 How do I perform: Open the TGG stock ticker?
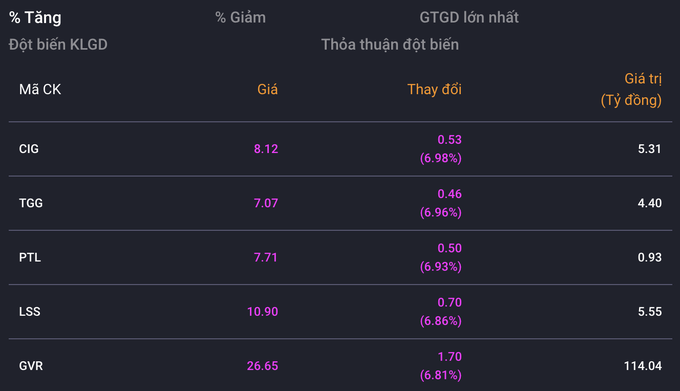(x=31, y=203)
